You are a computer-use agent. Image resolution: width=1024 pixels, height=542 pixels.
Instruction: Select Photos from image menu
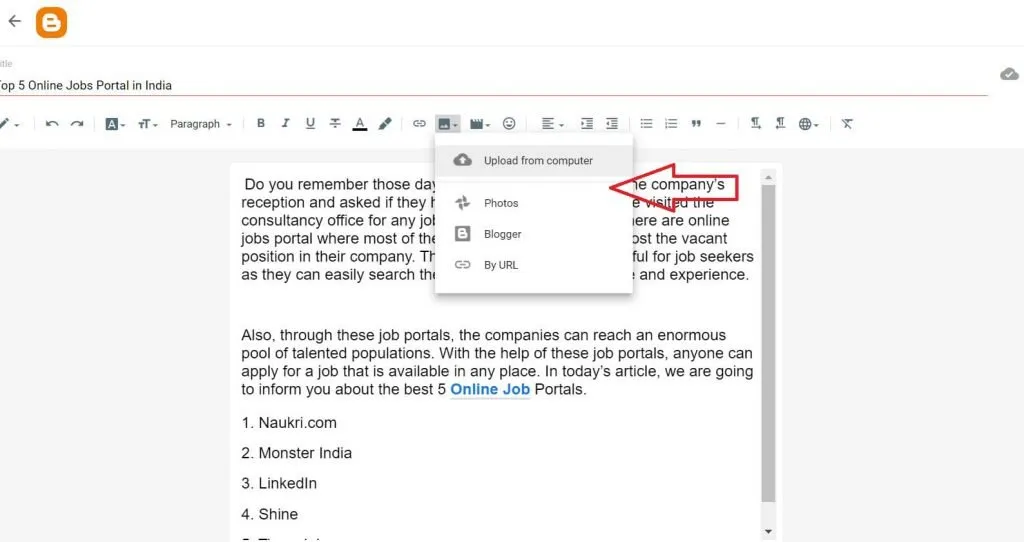tap(534, 203)
